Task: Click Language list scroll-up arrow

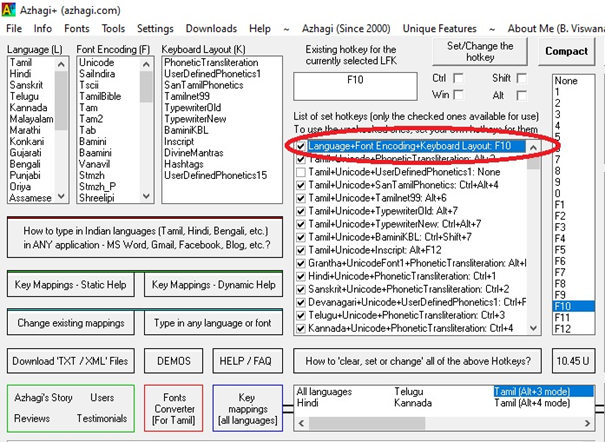Action: click(x=61, y=64)
